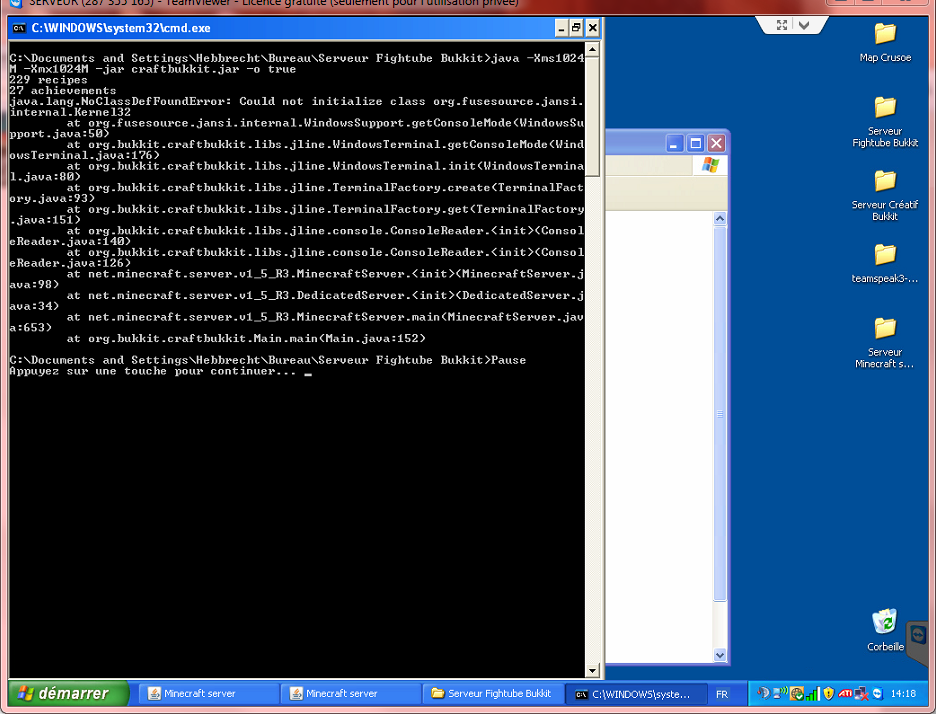The image size is (936, 714).
Task: Click the background window vertical scroll thumb
Action: click(720, 413)
